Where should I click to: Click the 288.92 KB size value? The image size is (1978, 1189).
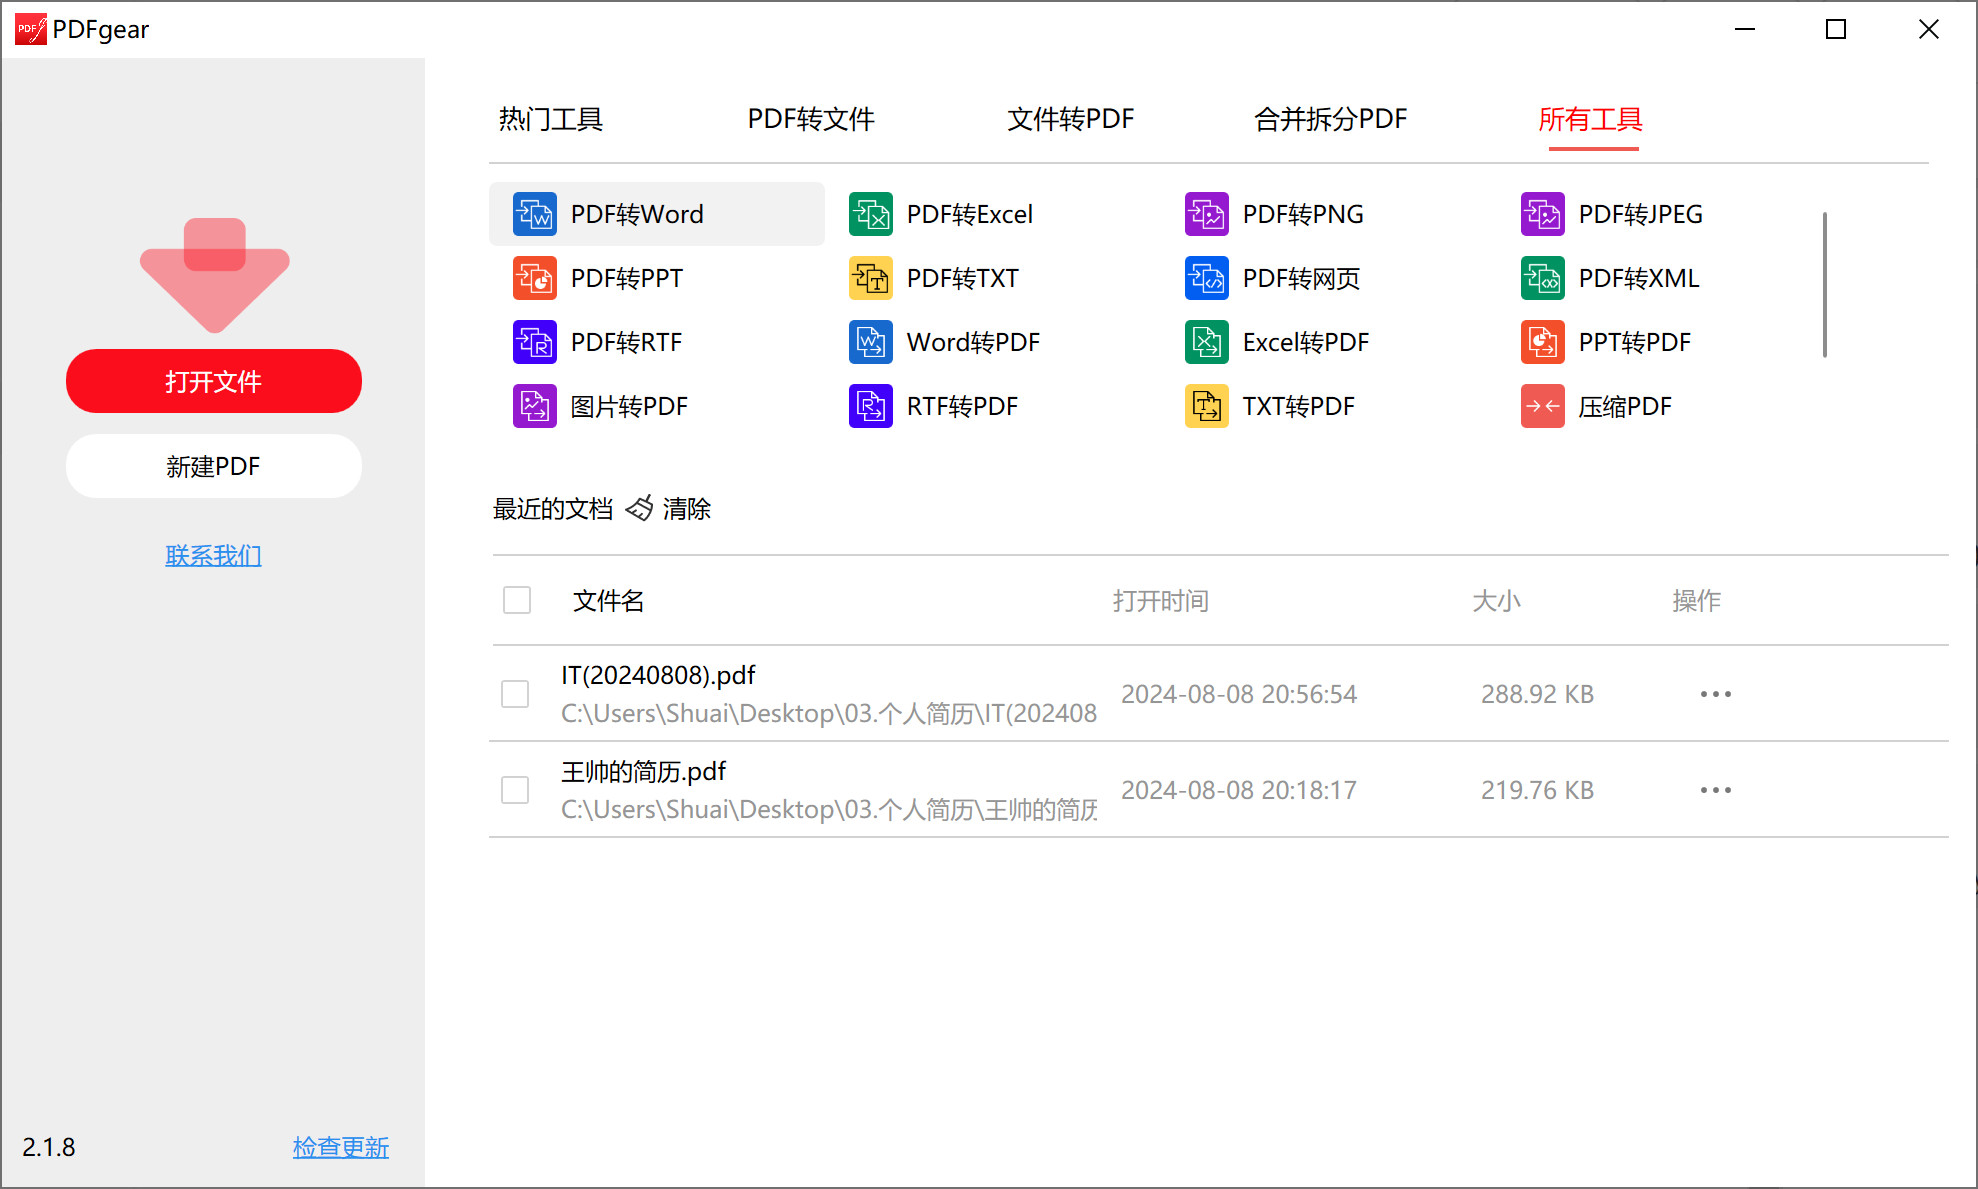(1537, 694)
